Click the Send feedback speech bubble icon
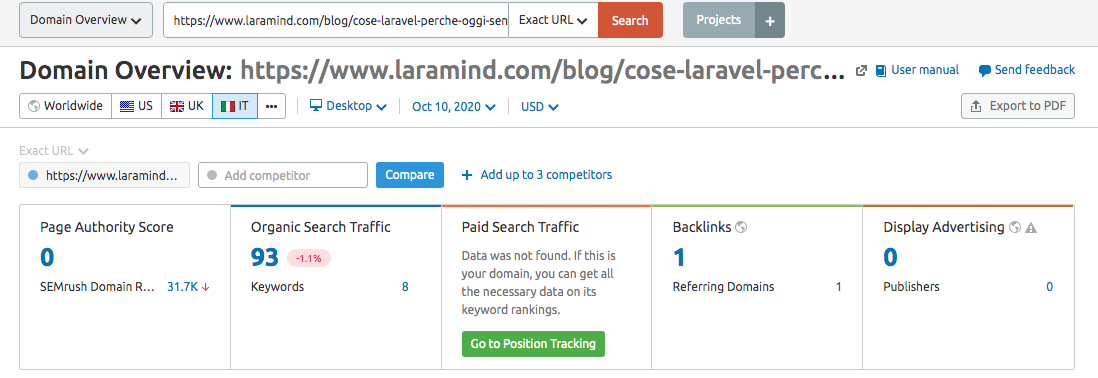 985,70
